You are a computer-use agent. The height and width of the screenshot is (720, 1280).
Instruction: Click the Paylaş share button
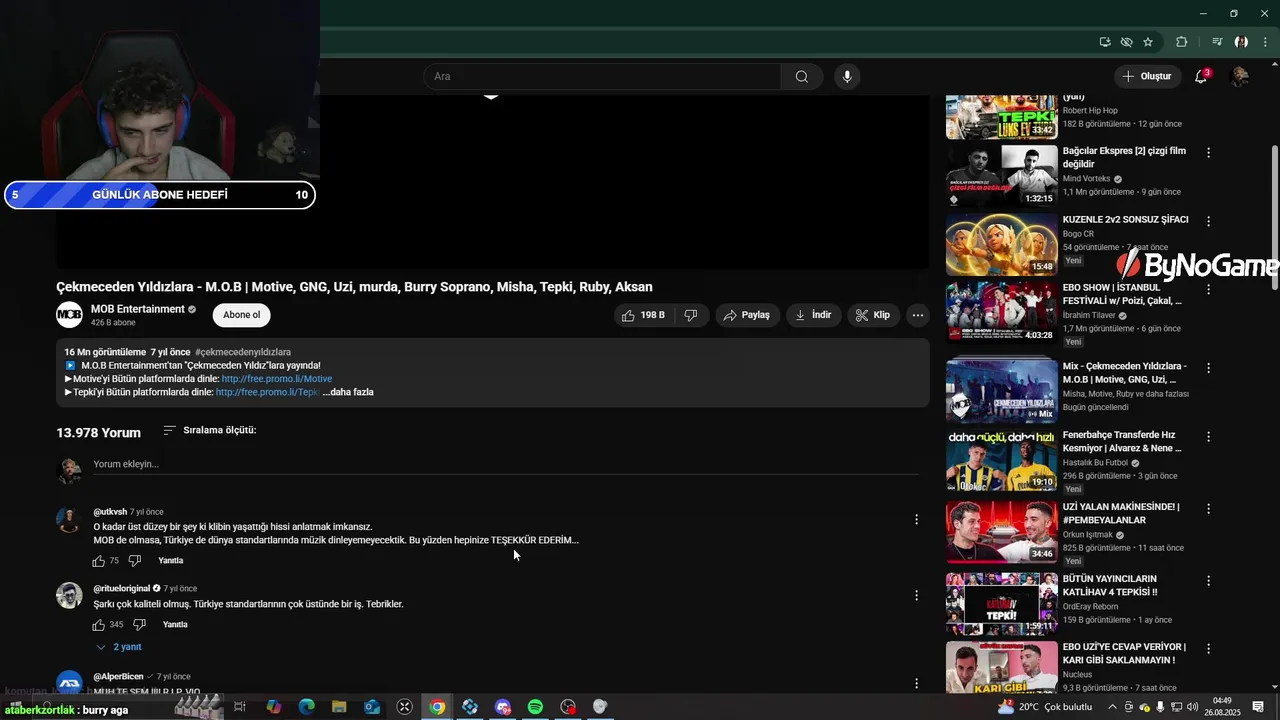(747, 315)
